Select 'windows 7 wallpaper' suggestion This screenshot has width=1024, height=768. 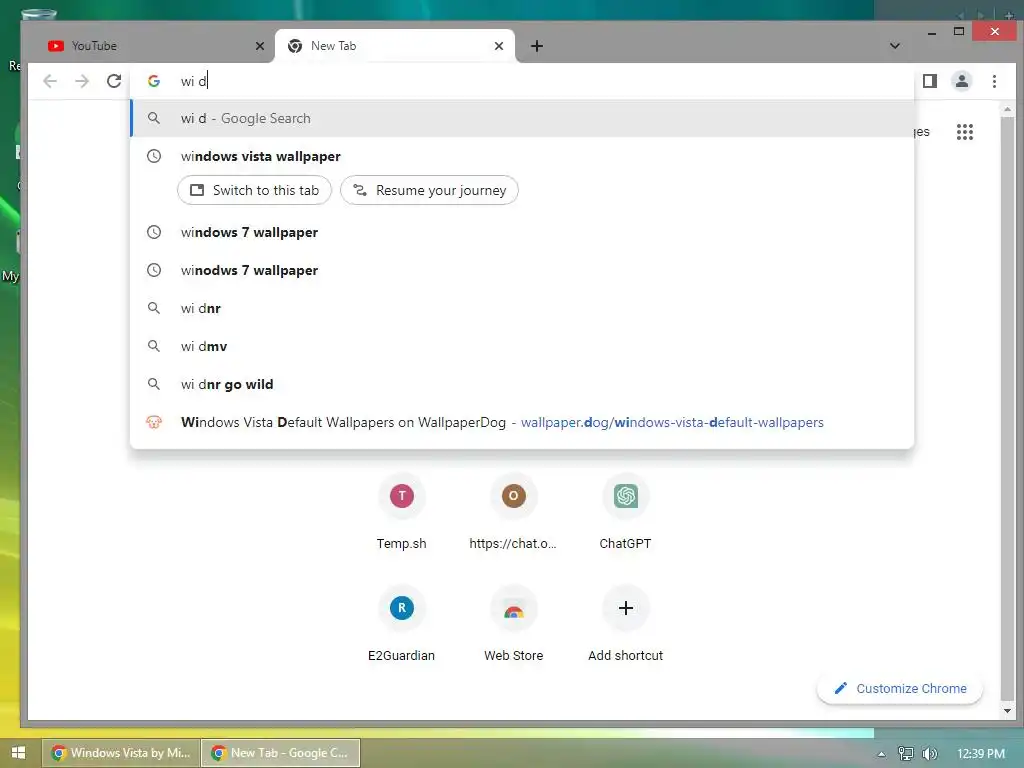tap(522, 232)
